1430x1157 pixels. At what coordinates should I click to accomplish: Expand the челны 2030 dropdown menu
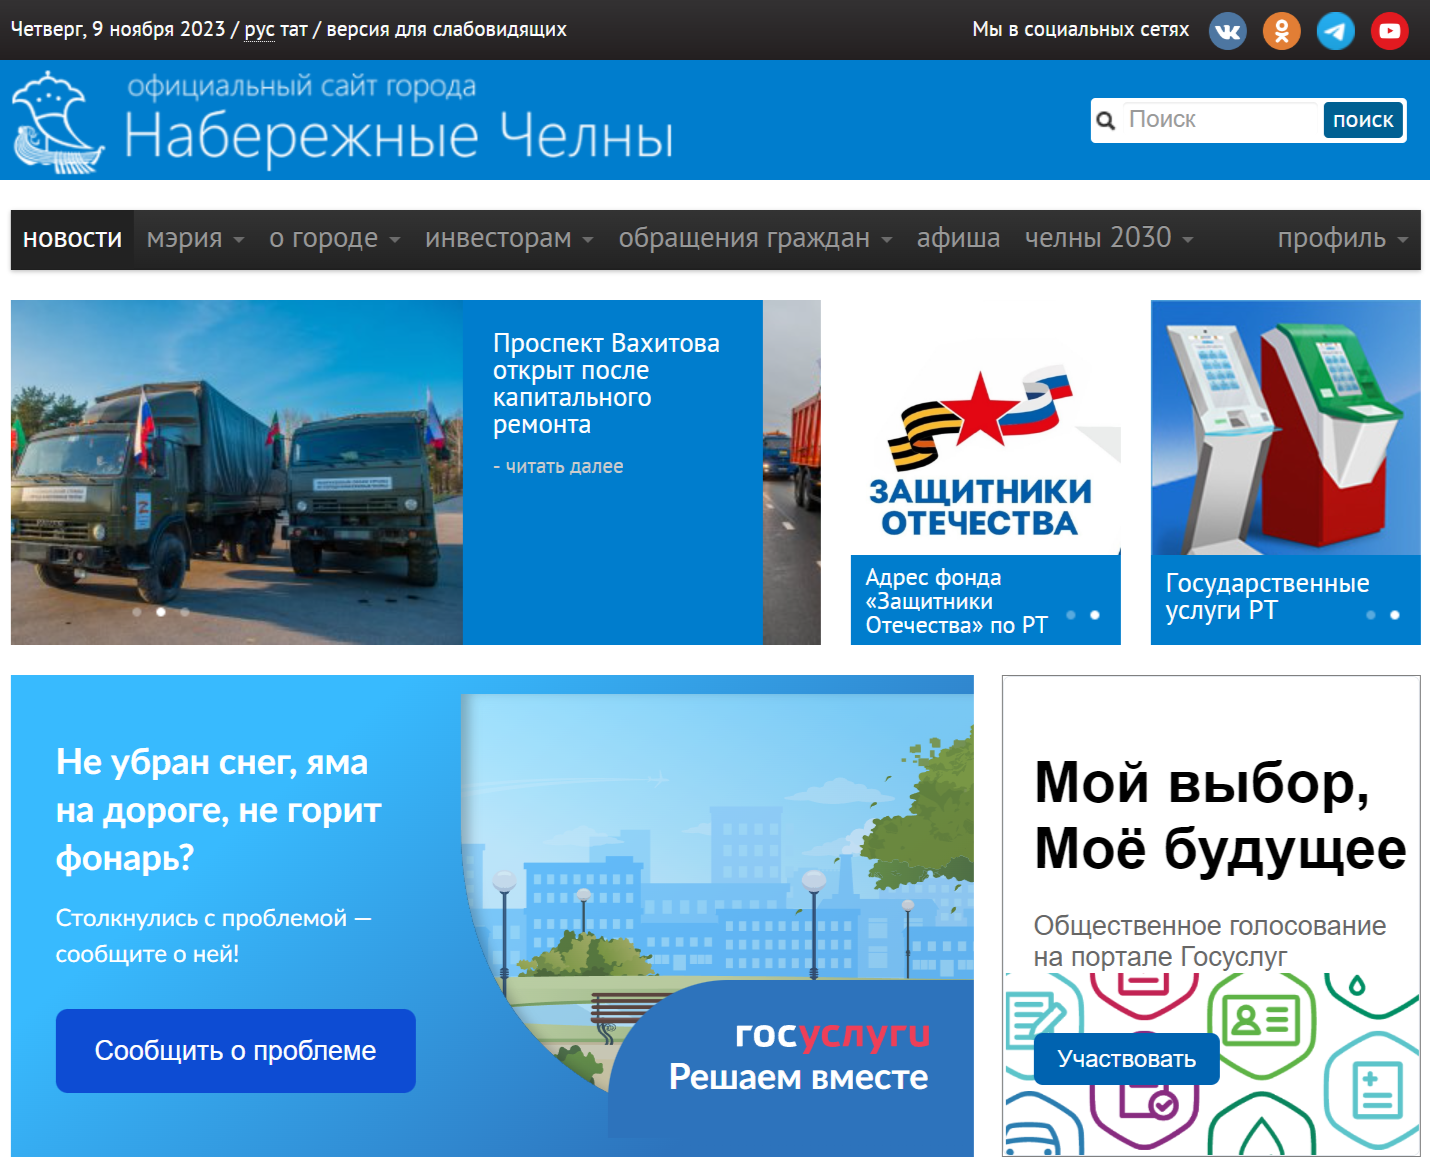(x=1109, y=239)
